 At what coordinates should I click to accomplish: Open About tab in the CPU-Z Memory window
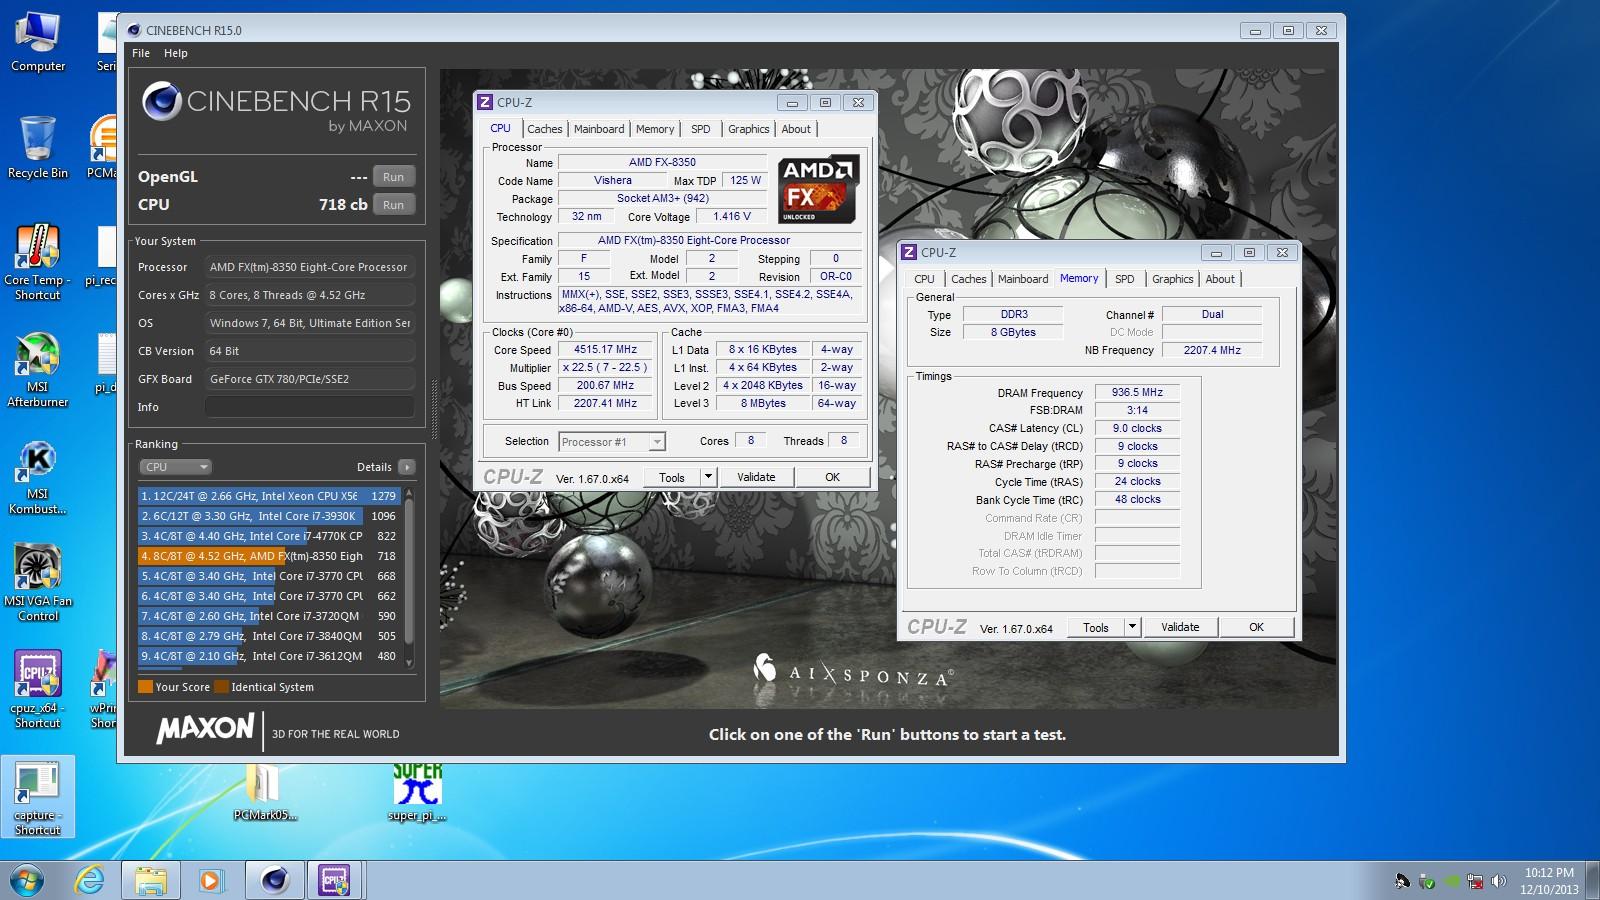[x=1220, y=279]
